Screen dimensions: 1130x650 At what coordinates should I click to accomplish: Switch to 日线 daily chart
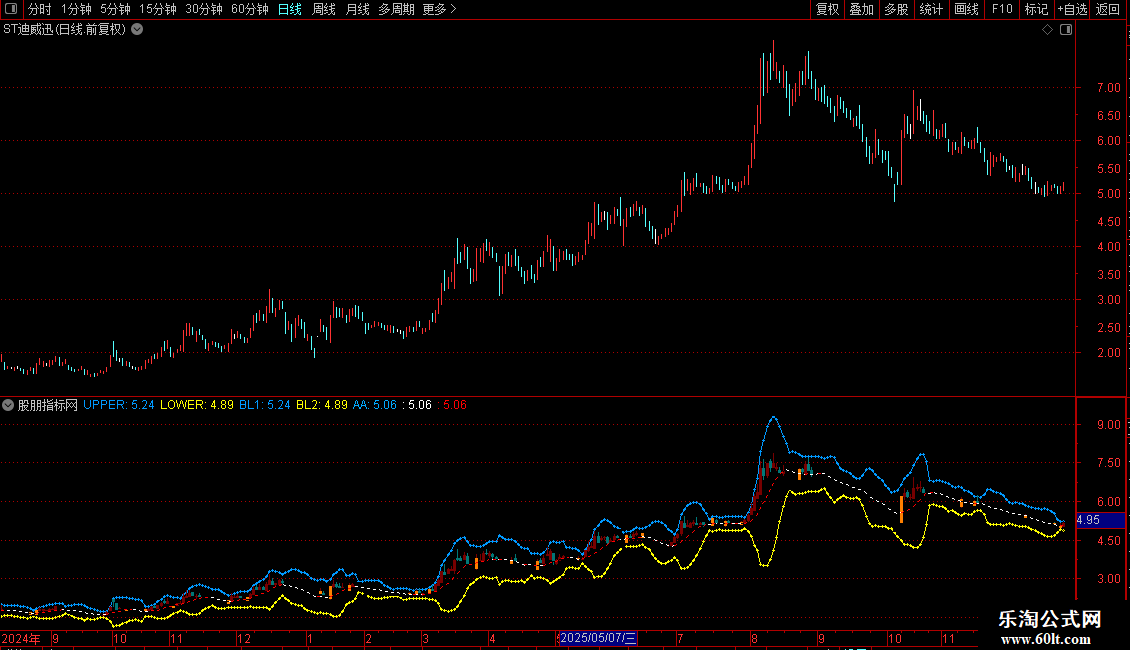tap(290, 9)
